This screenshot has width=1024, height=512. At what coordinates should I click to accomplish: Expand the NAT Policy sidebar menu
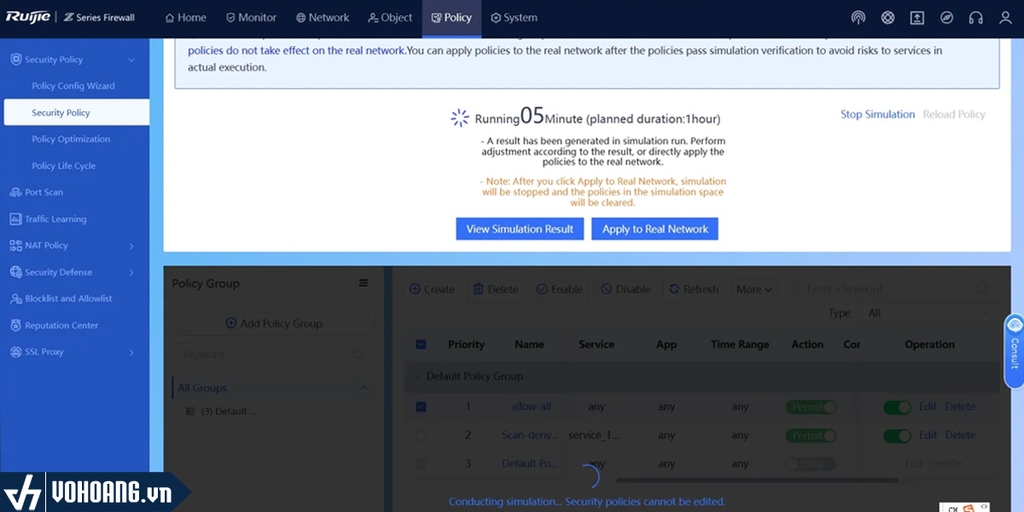click(x=75, y=246)
